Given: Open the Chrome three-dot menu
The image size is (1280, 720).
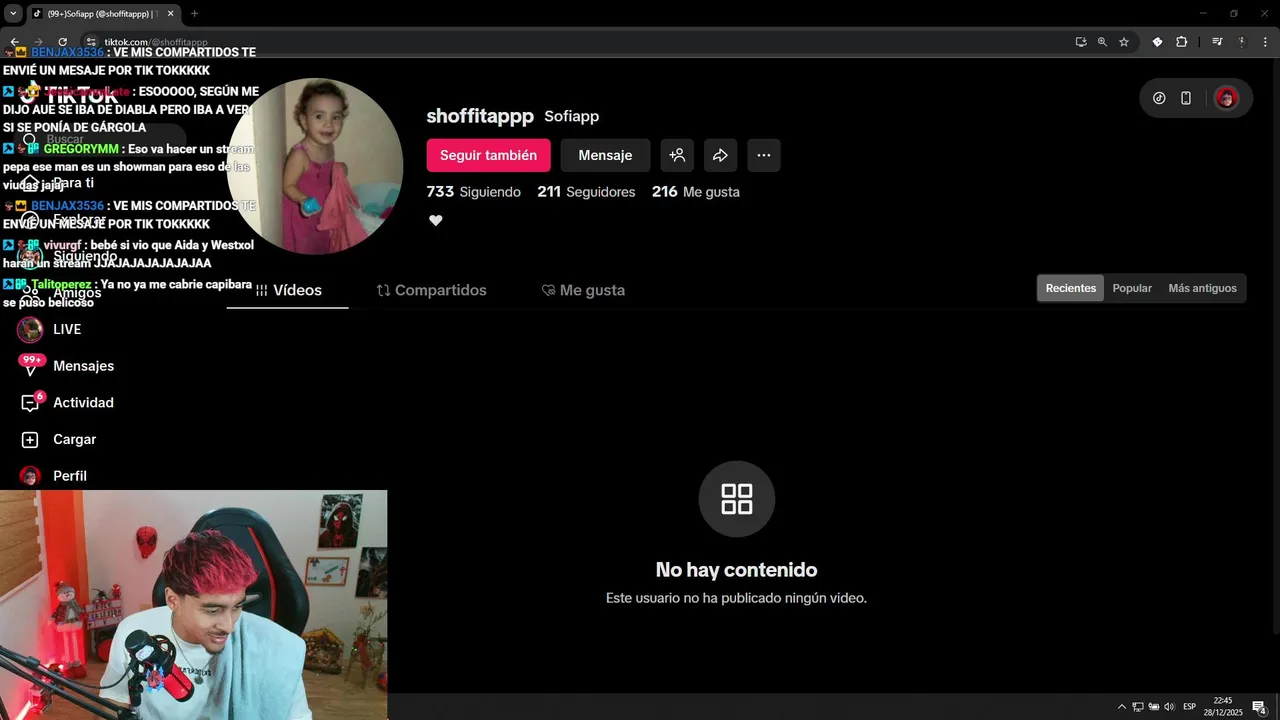Looking at the screenshot, I should 1265,42.
